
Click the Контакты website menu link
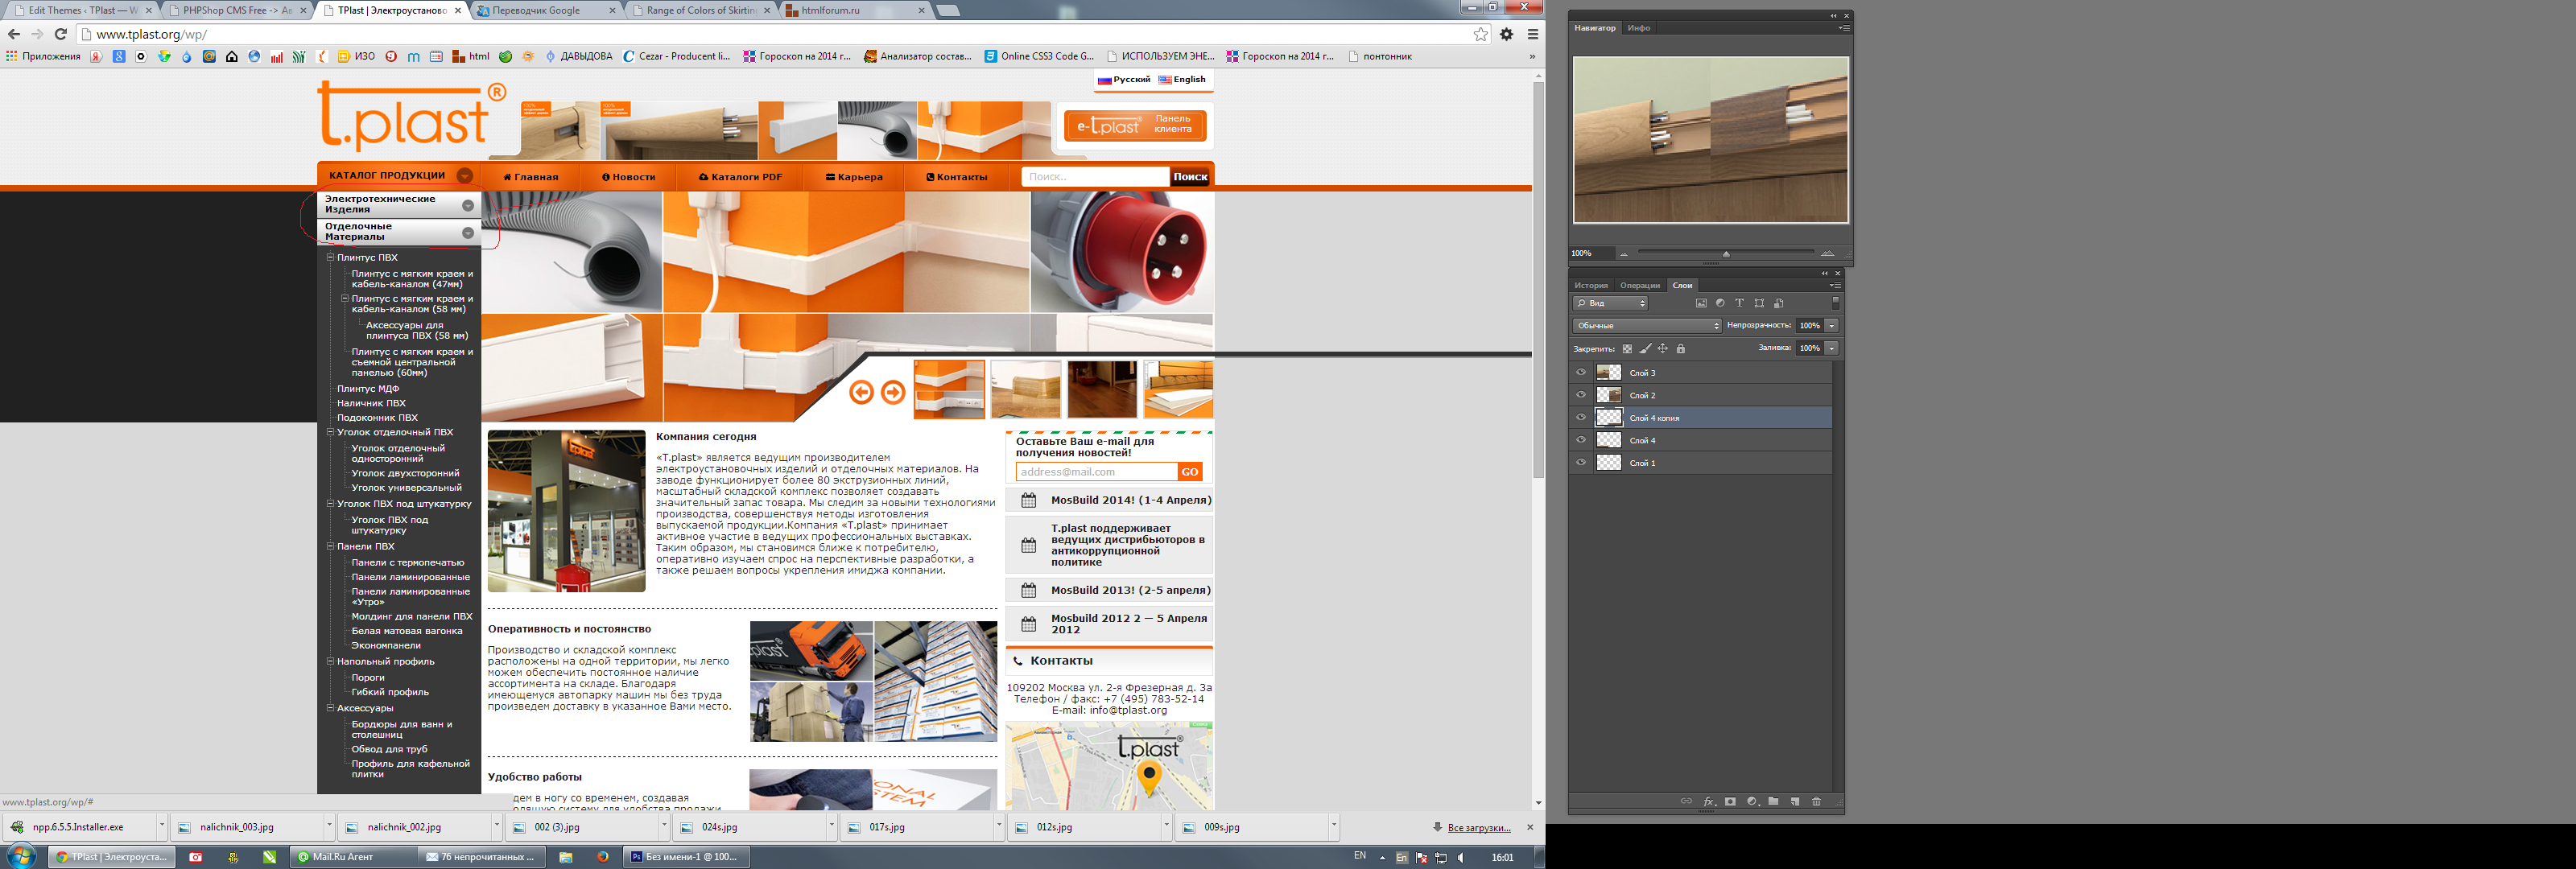957,177
